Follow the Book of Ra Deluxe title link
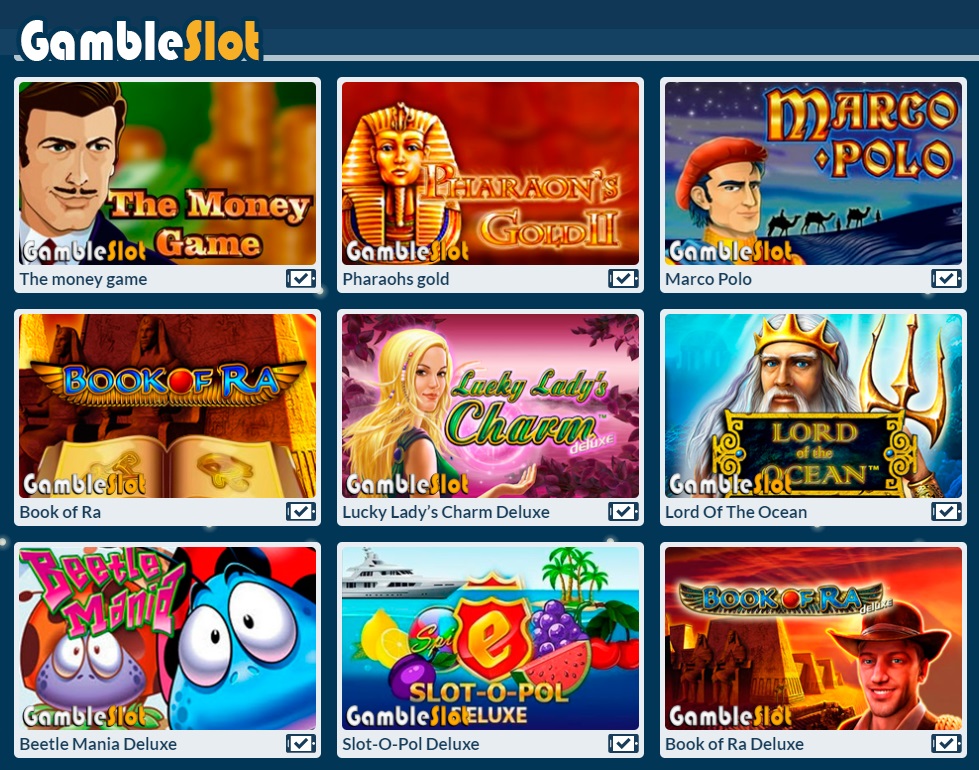 click(734, 744)
